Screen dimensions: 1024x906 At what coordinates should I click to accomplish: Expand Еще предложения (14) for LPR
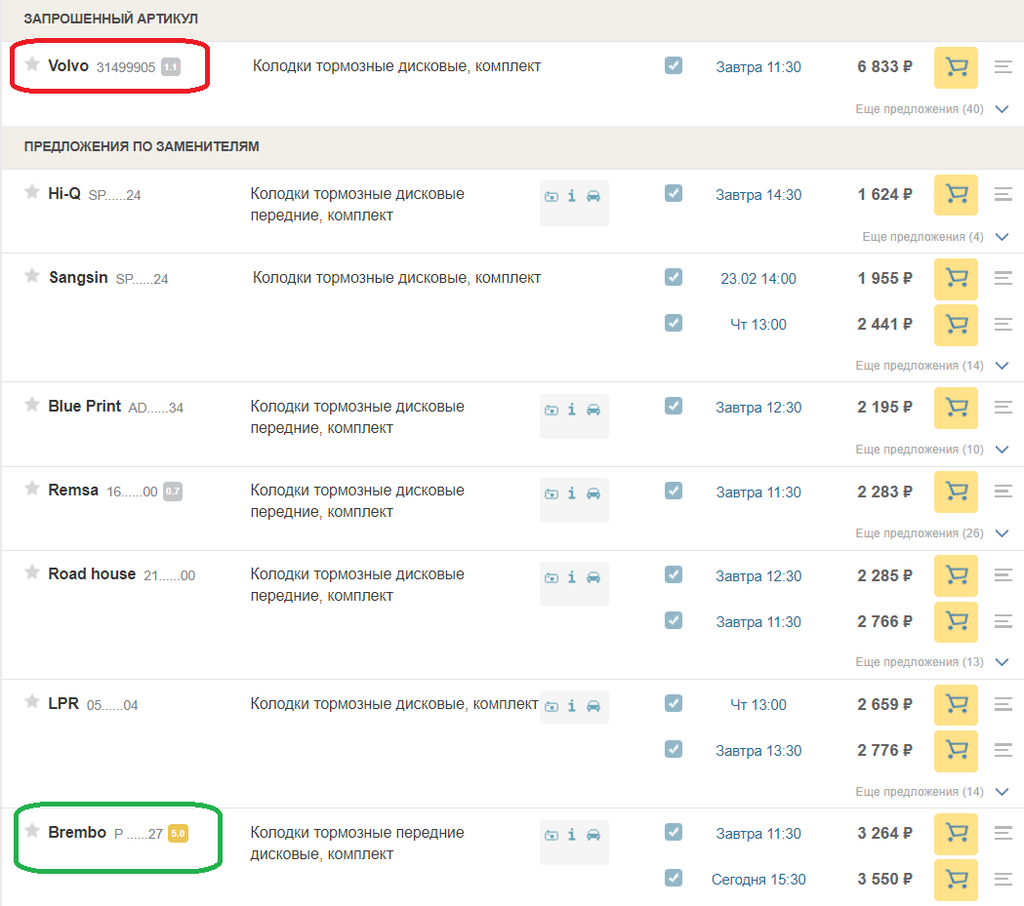point(932,792)
